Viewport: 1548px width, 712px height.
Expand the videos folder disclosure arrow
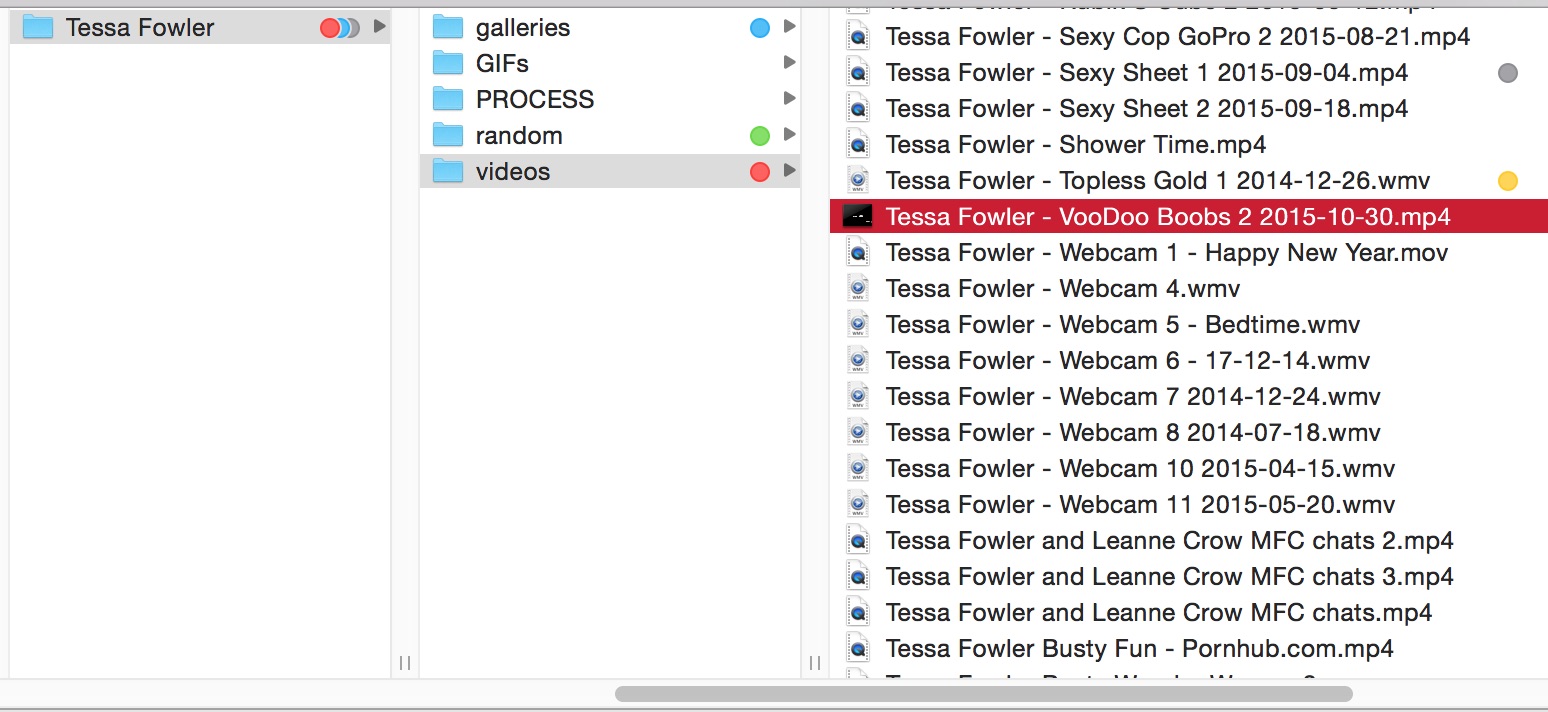pyautogui.click(x=789, y=171)
